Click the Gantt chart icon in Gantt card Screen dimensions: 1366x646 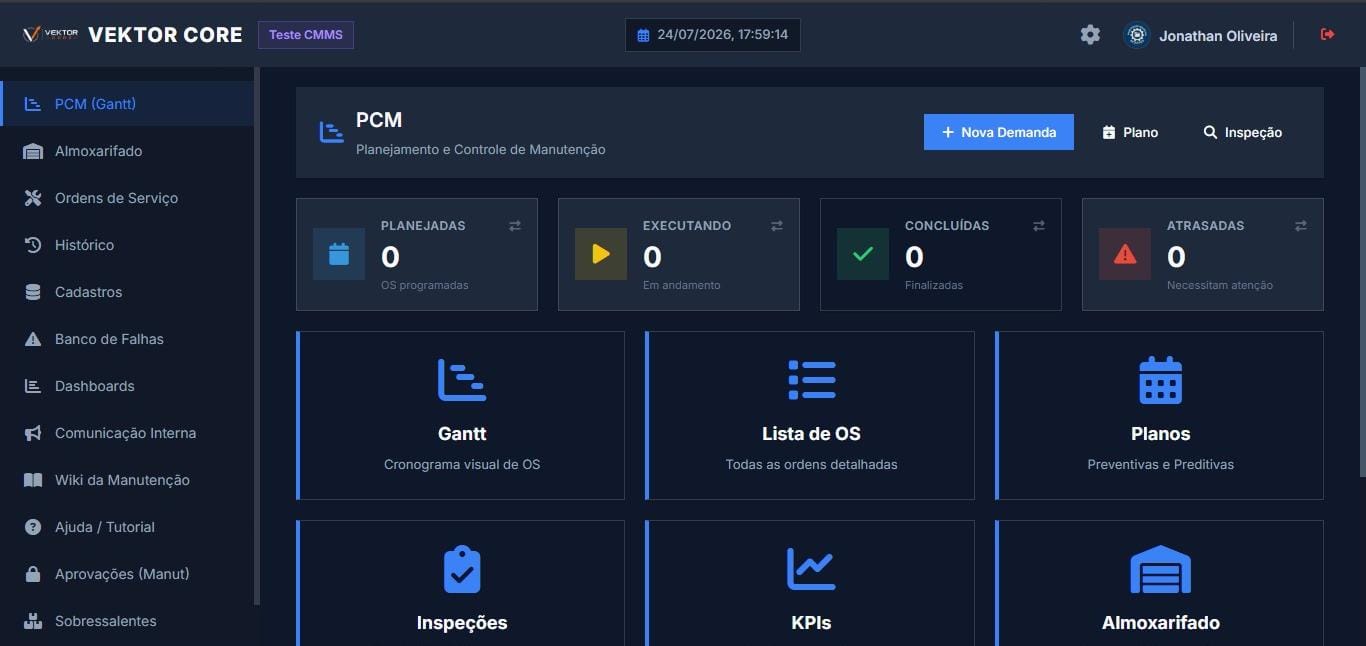pyautogui.click(x=462, y=380)
